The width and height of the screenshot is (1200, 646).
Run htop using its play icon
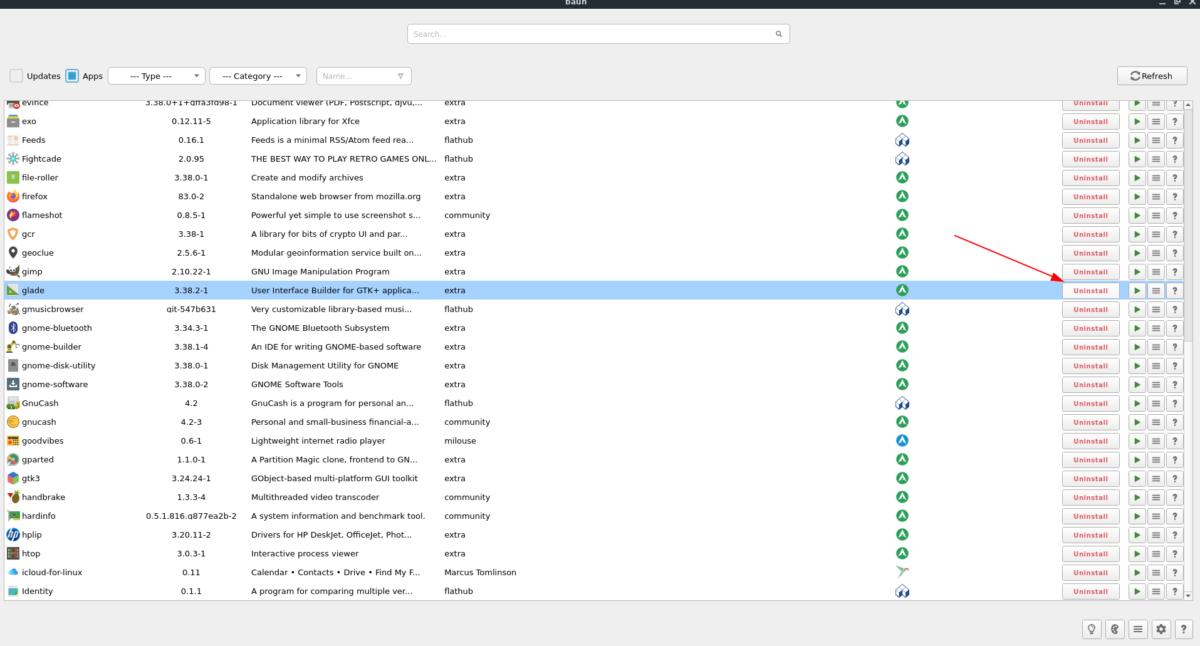[x=1137, y=554]
